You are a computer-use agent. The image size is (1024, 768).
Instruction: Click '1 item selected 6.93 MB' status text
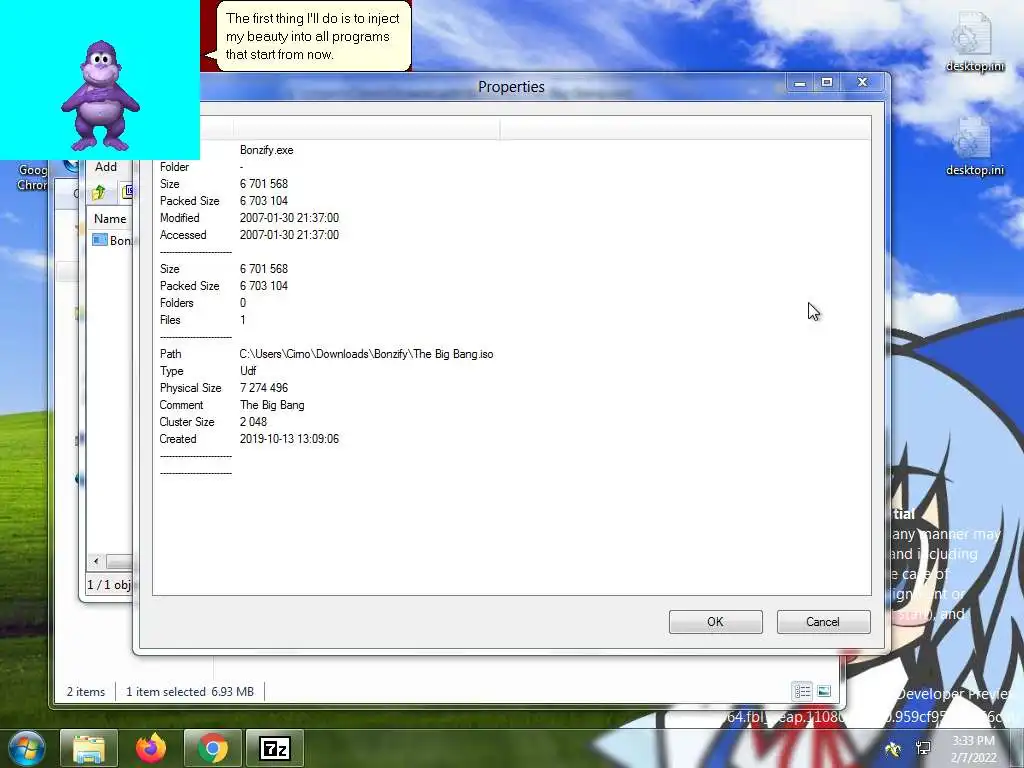click(x=190, y=692)
